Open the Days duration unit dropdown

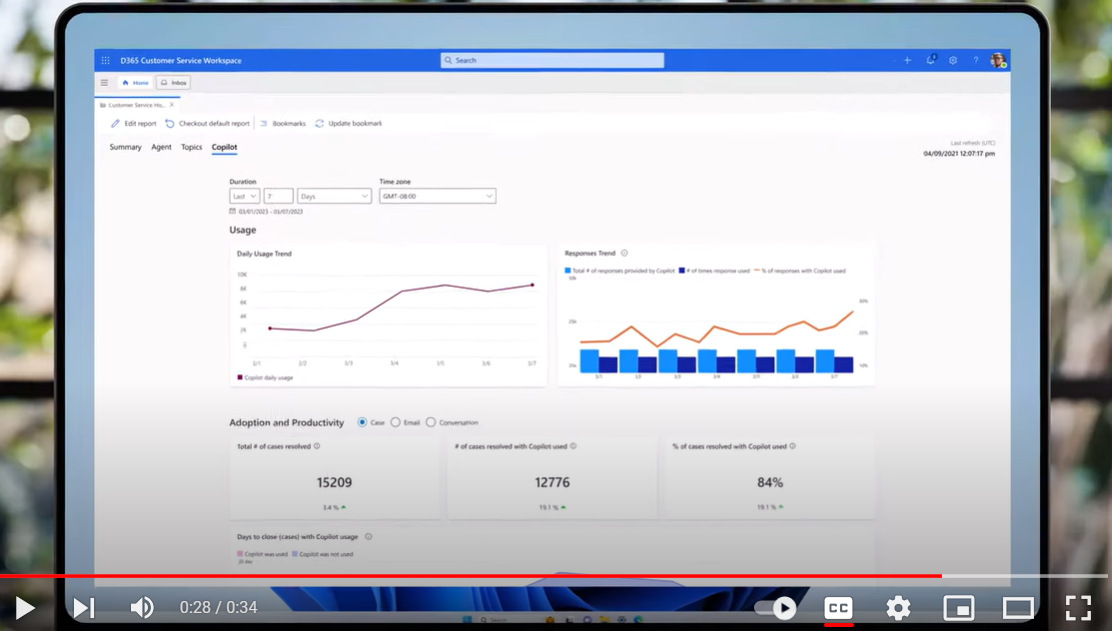click(334, 196)
